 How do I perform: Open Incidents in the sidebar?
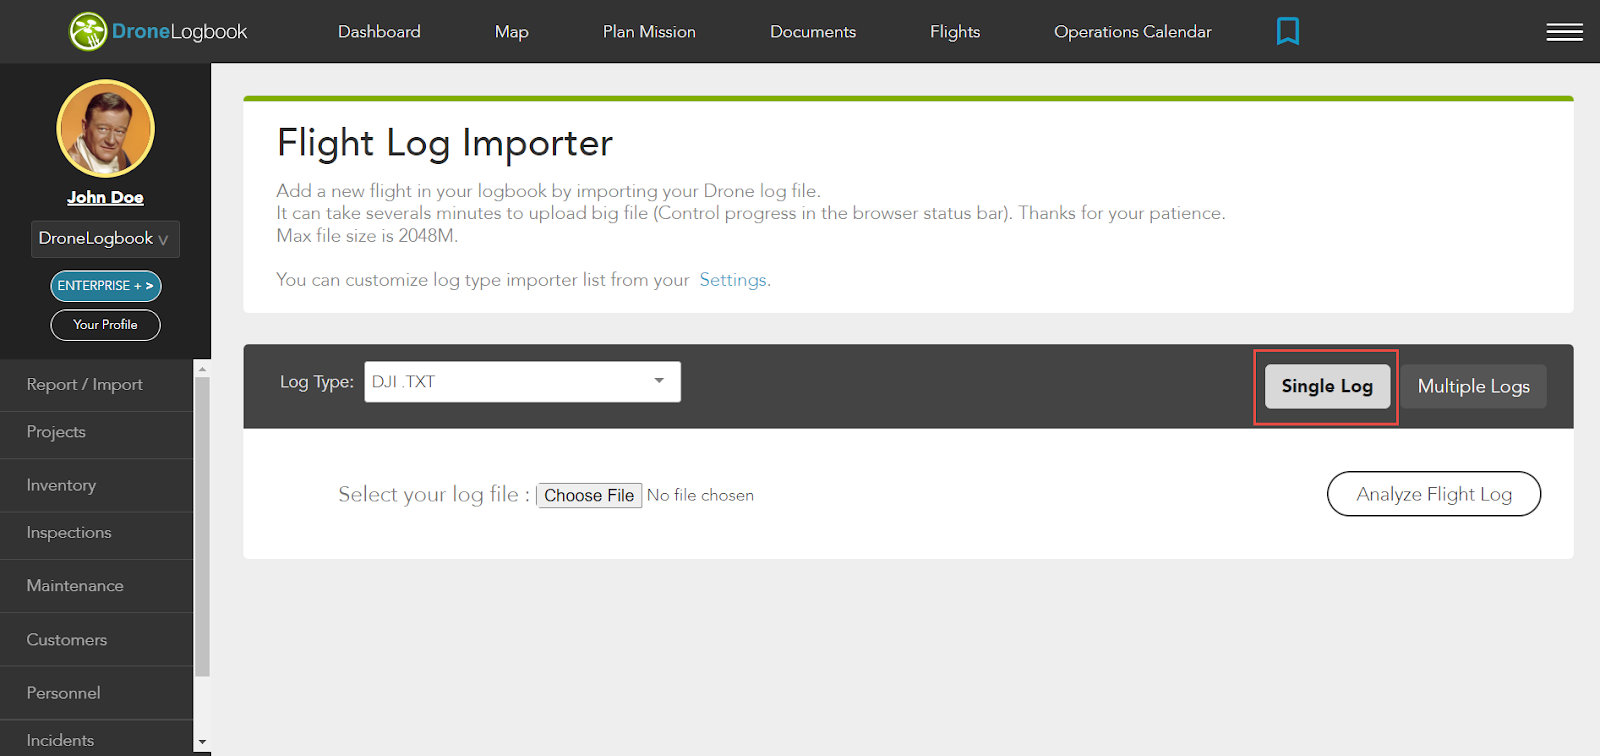96,740
